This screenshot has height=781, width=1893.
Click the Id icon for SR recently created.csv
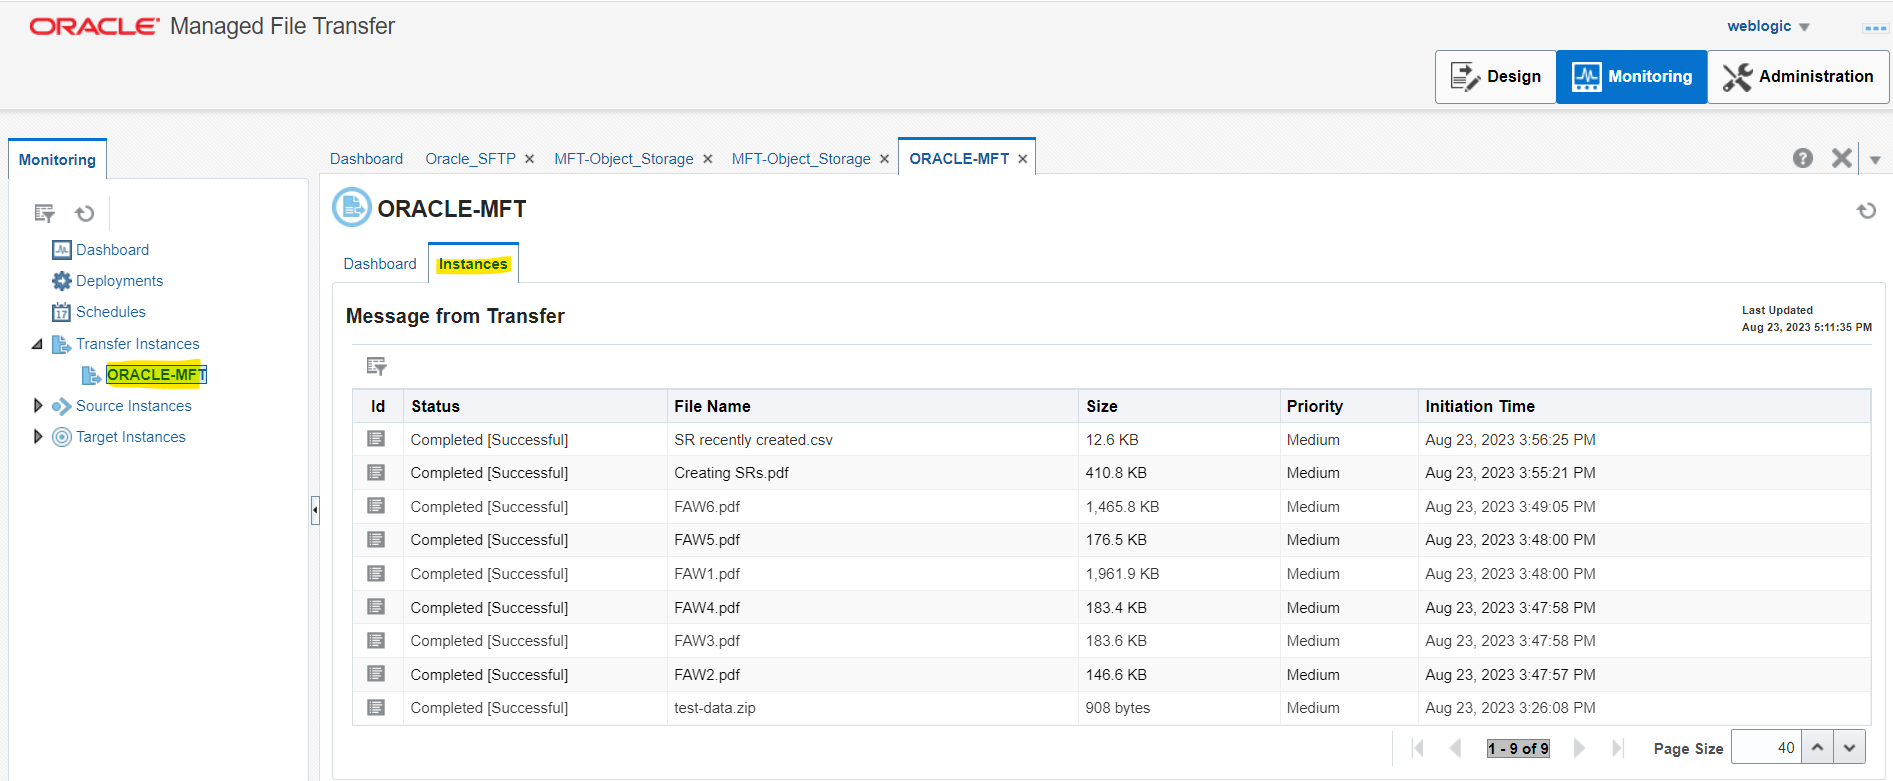(376, 439)
